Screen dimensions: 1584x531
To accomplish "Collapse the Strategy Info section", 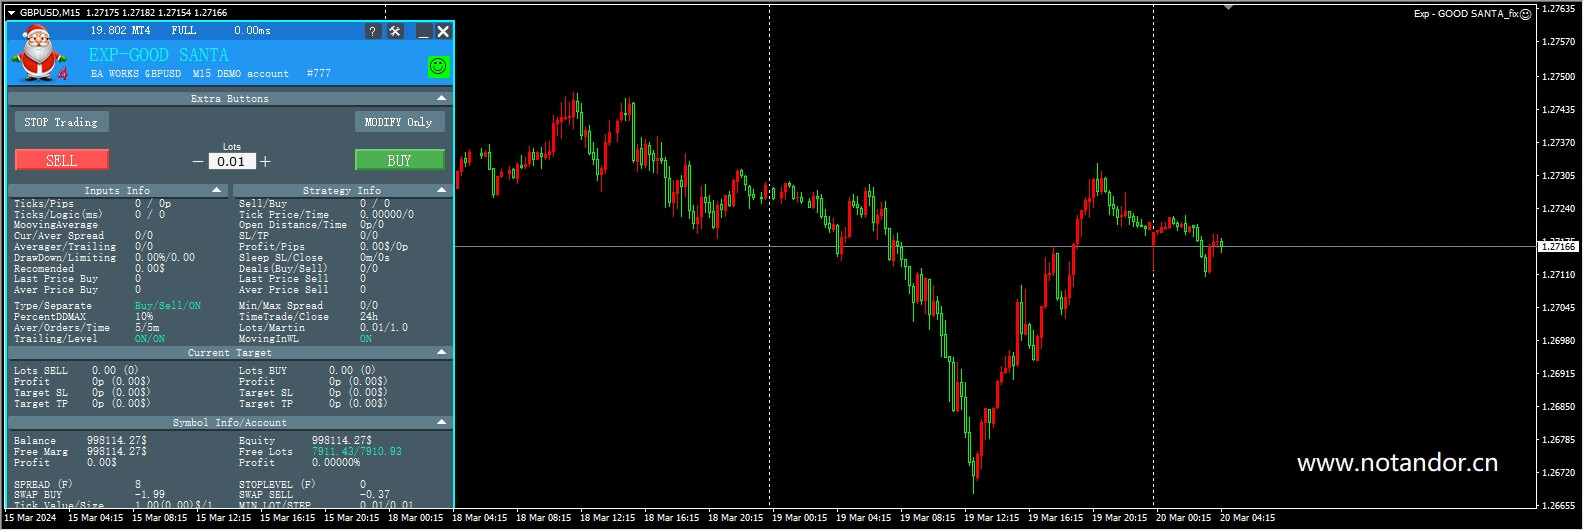I will pos(441,190).
